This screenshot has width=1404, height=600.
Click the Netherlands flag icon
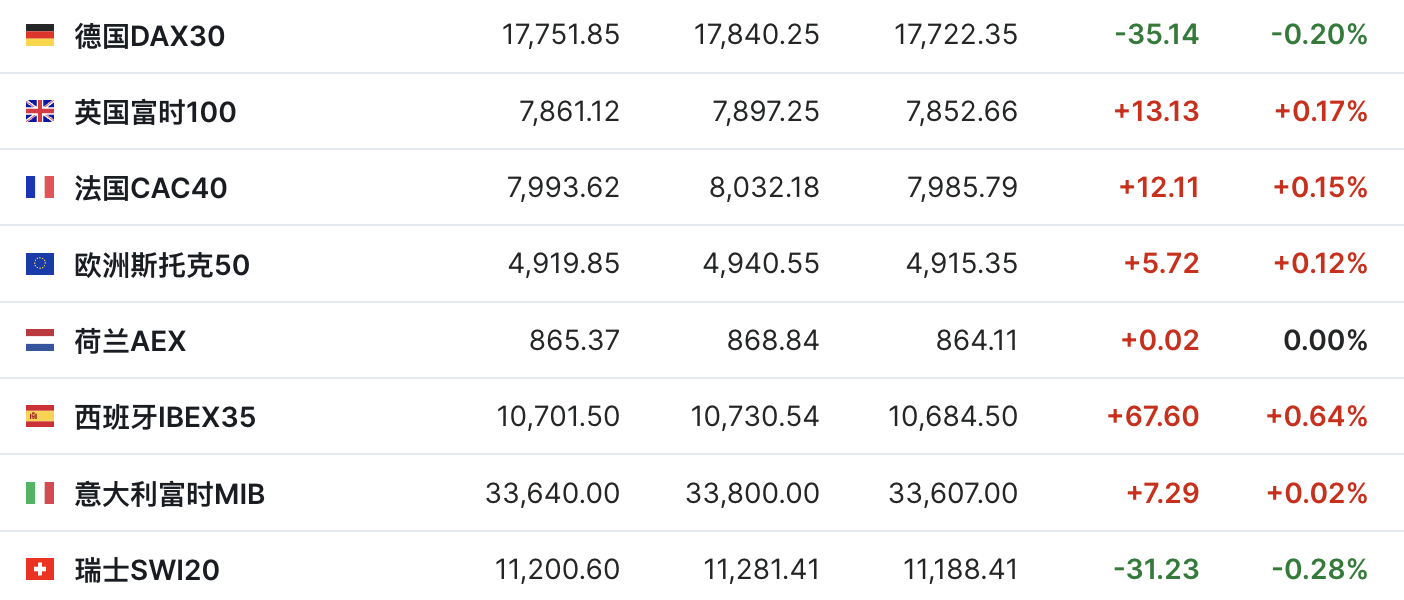pyautogui.click(x=40, y=340)
